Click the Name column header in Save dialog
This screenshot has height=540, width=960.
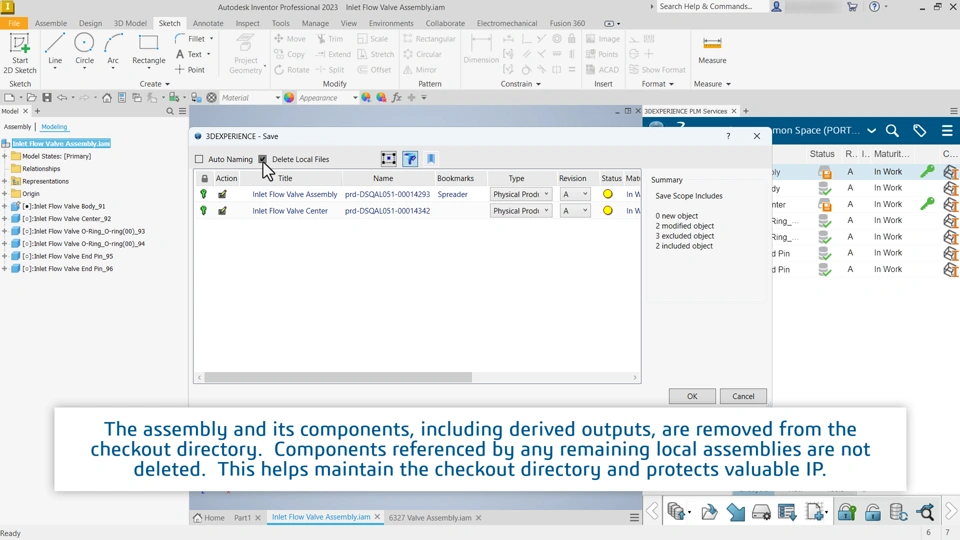(x=383, y=178)
